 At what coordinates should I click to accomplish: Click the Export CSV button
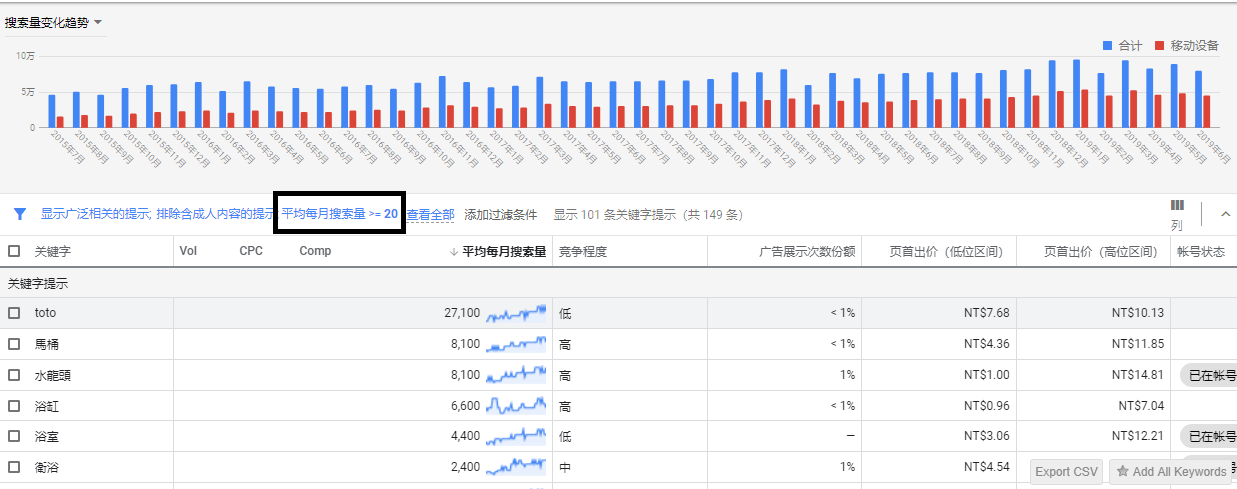1066,472
